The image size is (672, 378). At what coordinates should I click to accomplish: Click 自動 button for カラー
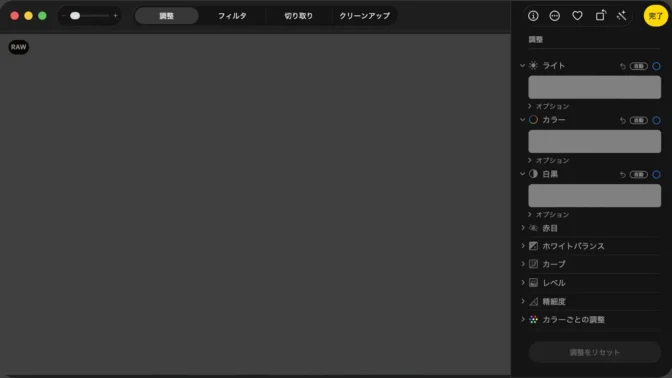tap(639, 120)
